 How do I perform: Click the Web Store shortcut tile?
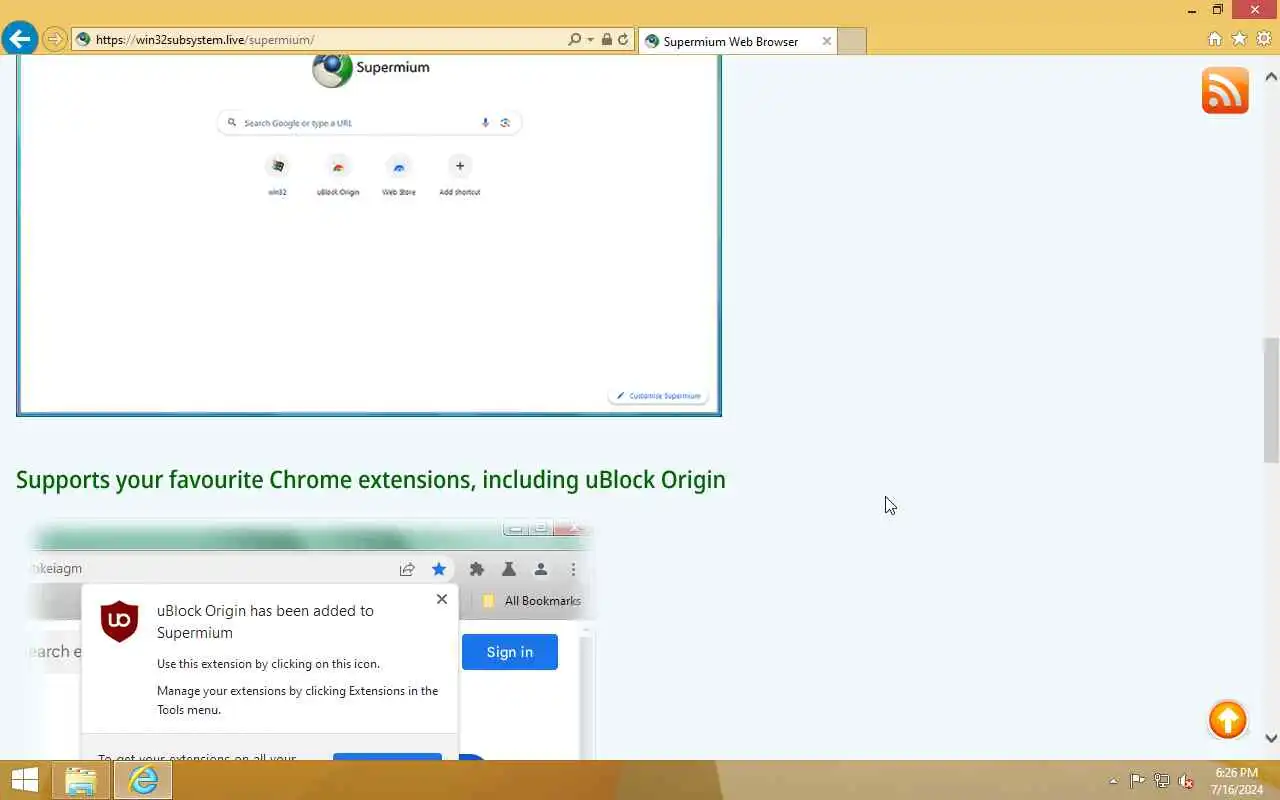399,175
